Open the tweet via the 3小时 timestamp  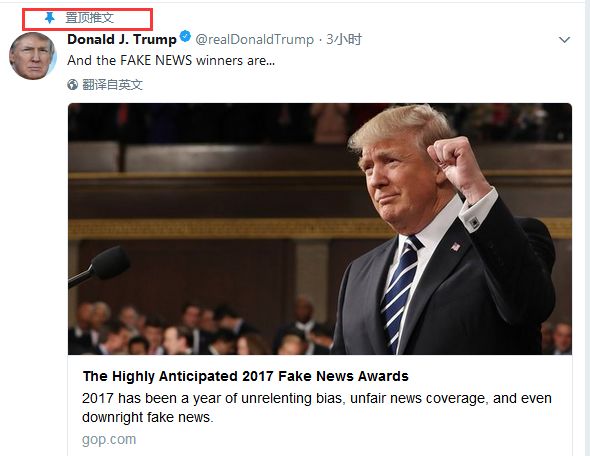[x=344, y=39]
